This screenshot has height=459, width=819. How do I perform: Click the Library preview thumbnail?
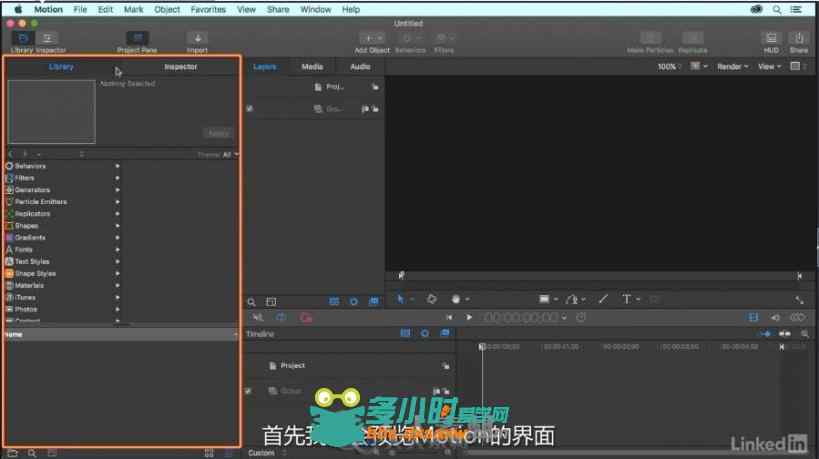[52, 111]
